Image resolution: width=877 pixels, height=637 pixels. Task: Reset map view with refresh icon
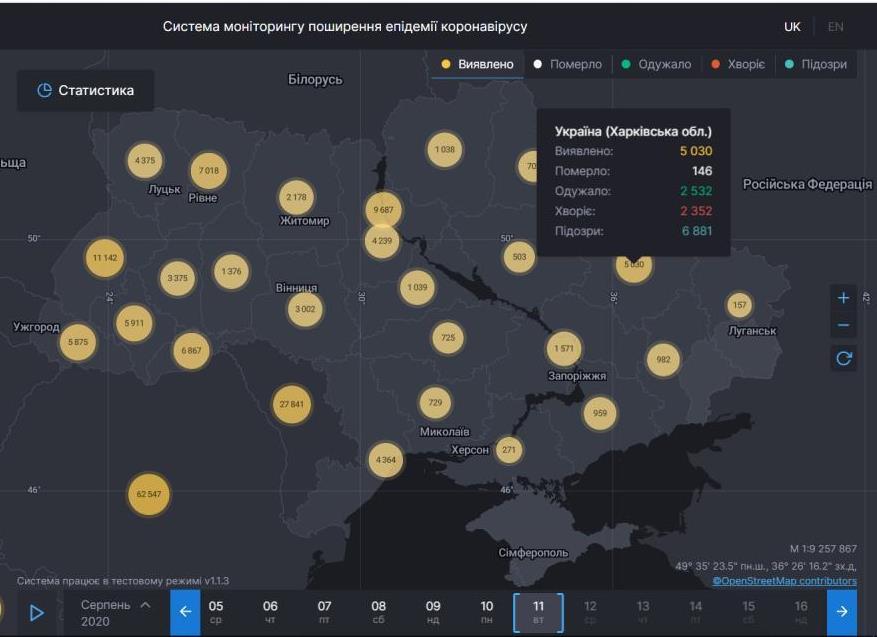click(x=843, y=358)
